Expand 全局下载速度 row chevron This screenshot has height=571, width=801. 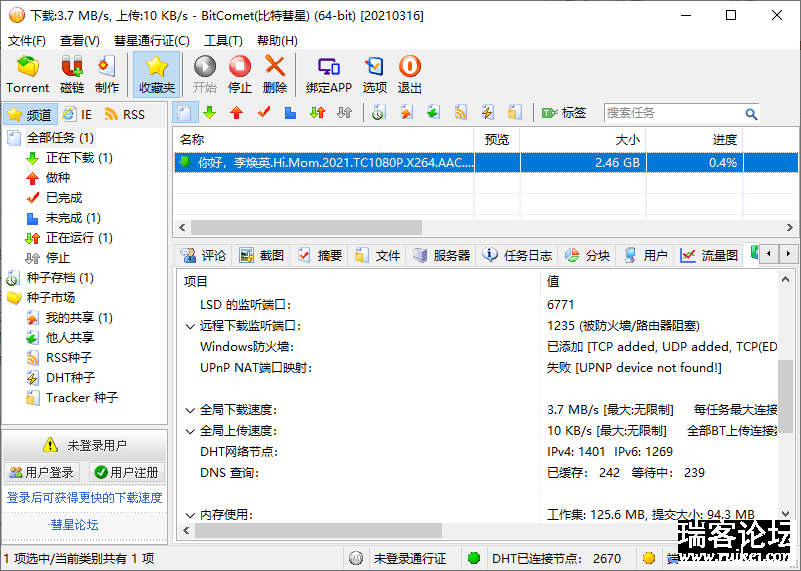pos(190,410)
